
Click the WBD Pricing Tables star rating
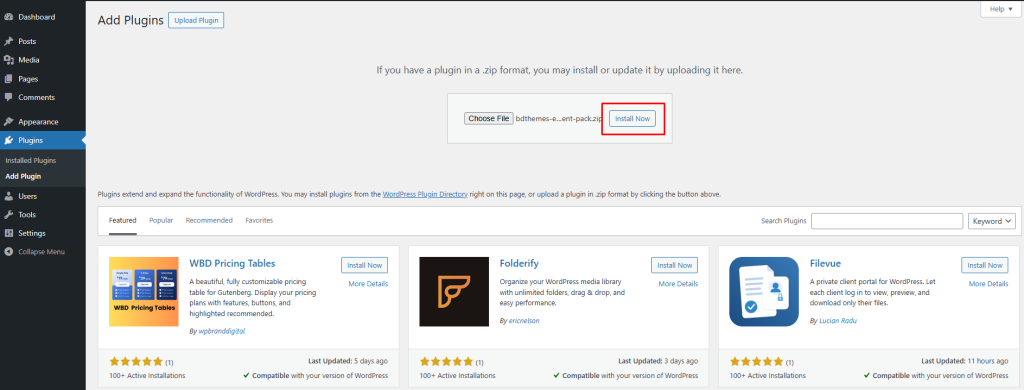click(x=136, y=361)
